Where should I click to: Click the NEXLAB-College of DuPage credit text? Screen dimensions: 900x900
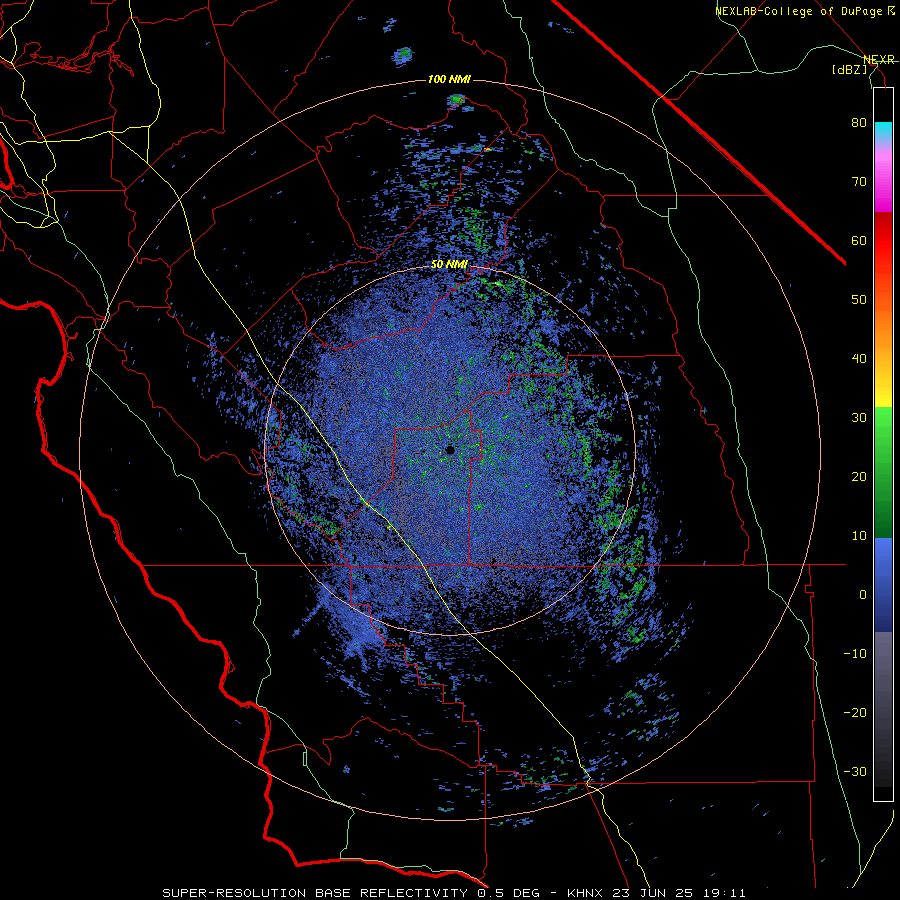coord(801,11)
